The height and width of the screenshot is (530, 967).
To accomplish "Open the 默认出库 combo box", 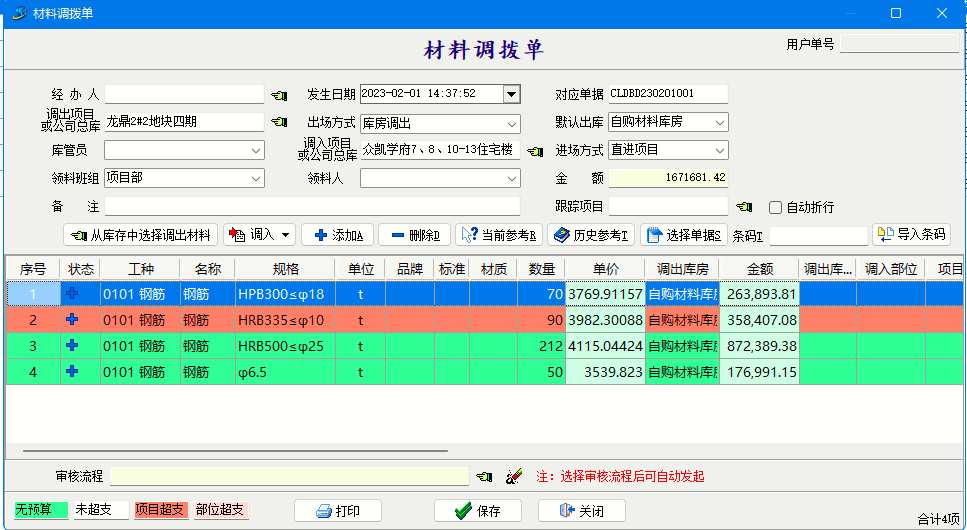I will click(x=719, y=122).
